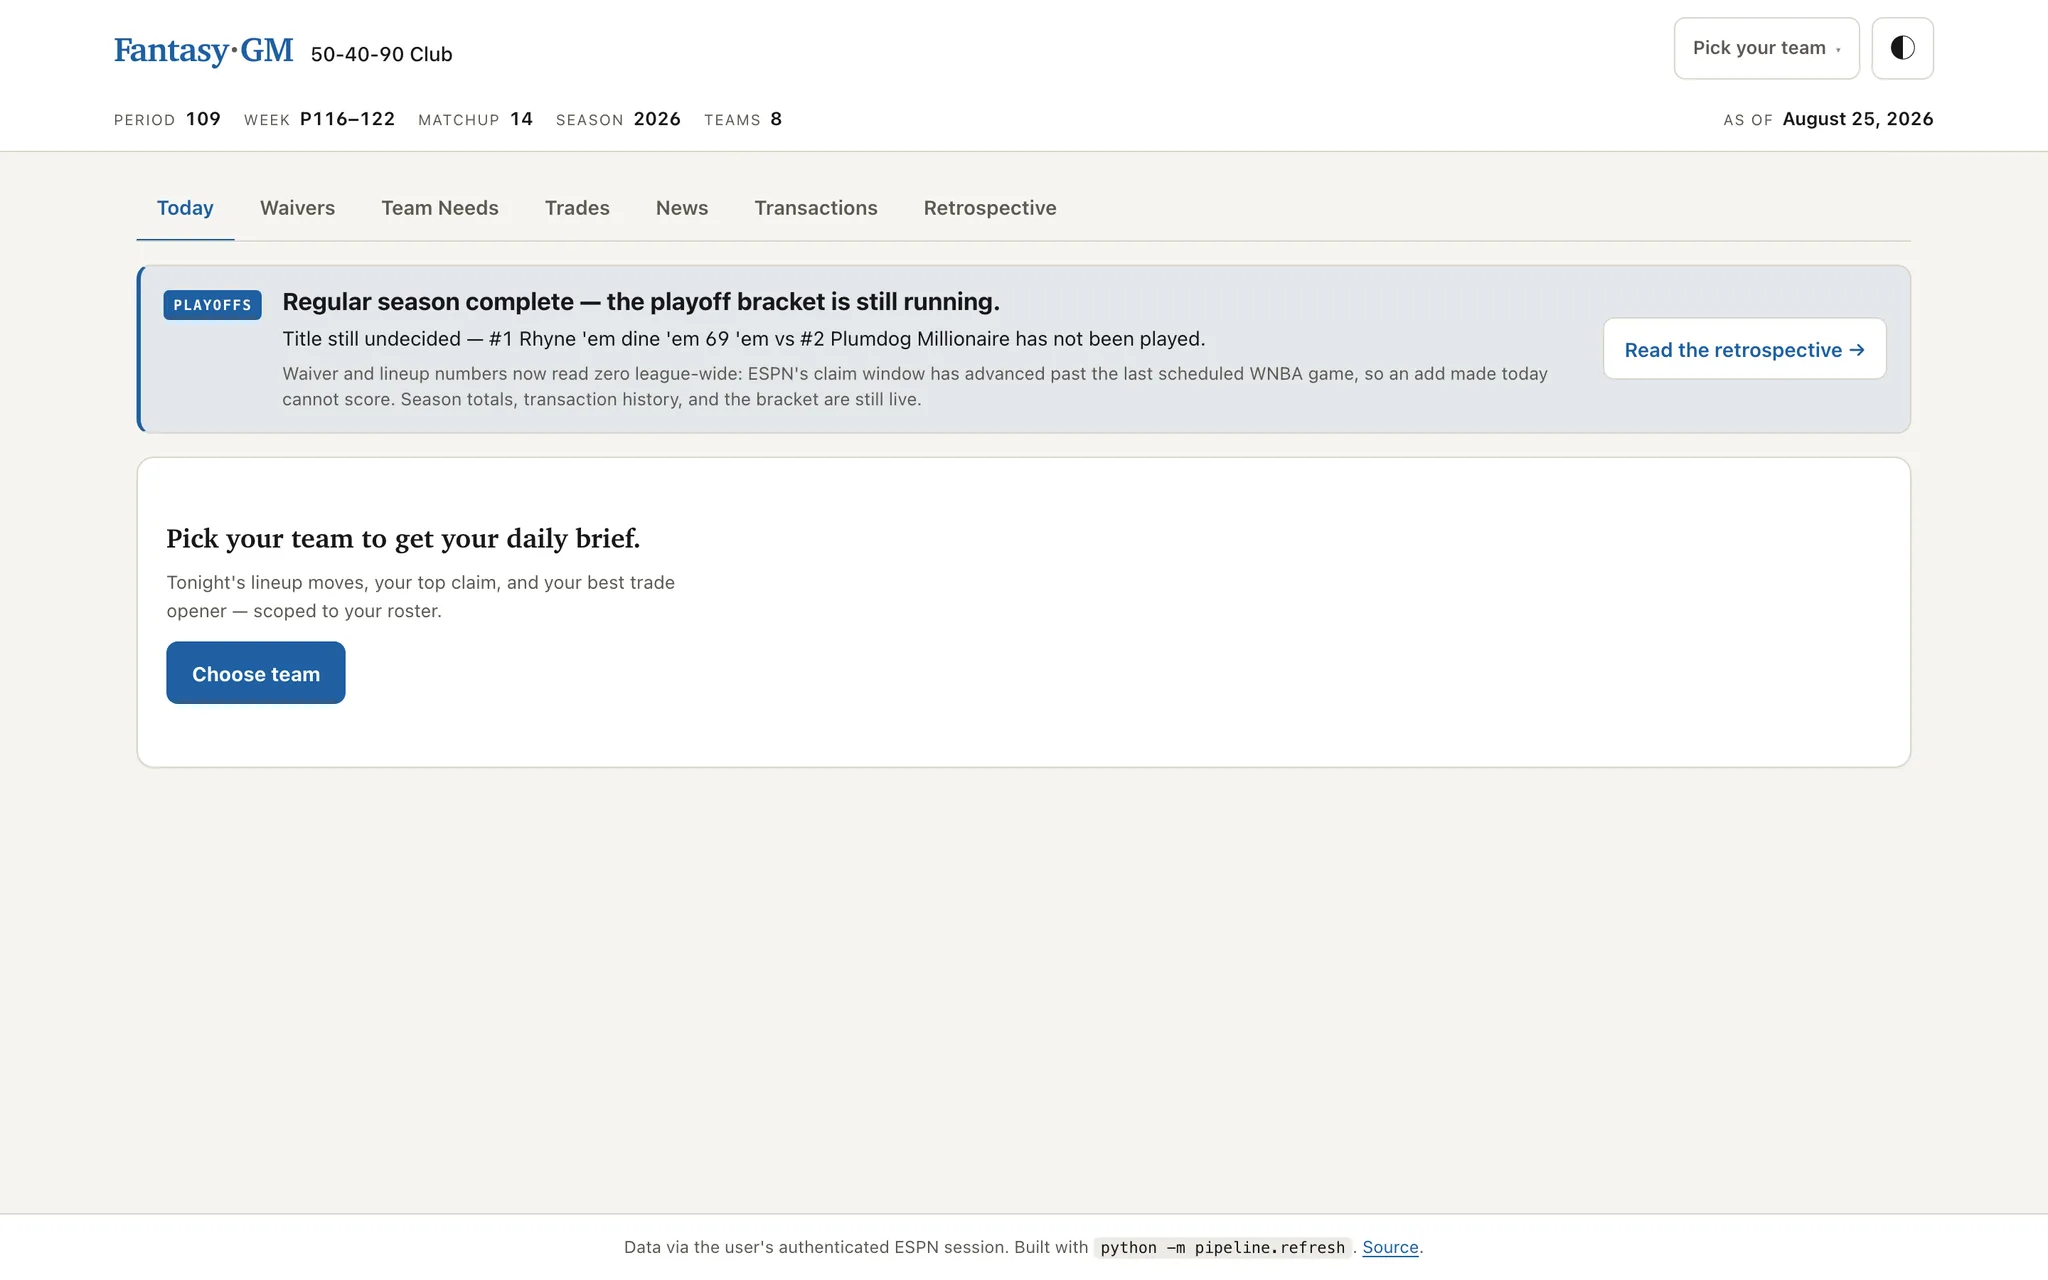Viewport: 2048px width, 1280px height.
Task: Open the Waivers tab
Action: (297, 208)
